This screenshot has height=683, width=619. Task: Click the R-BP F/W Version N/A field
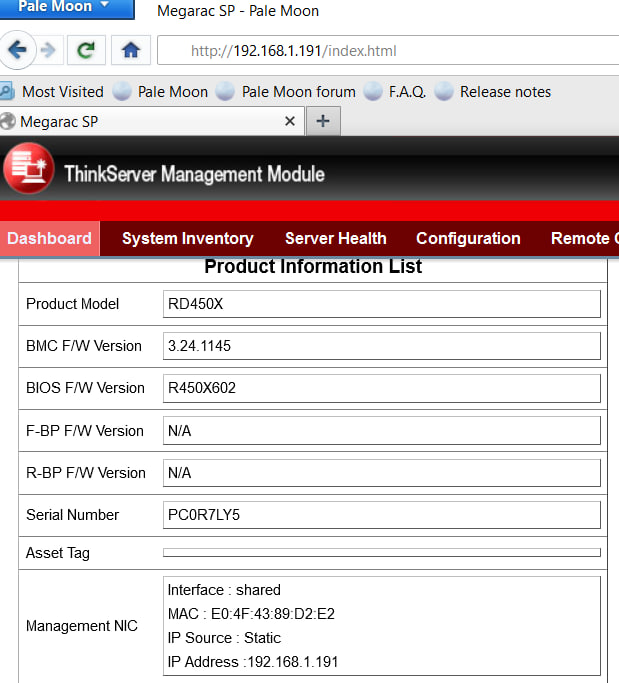382,473
